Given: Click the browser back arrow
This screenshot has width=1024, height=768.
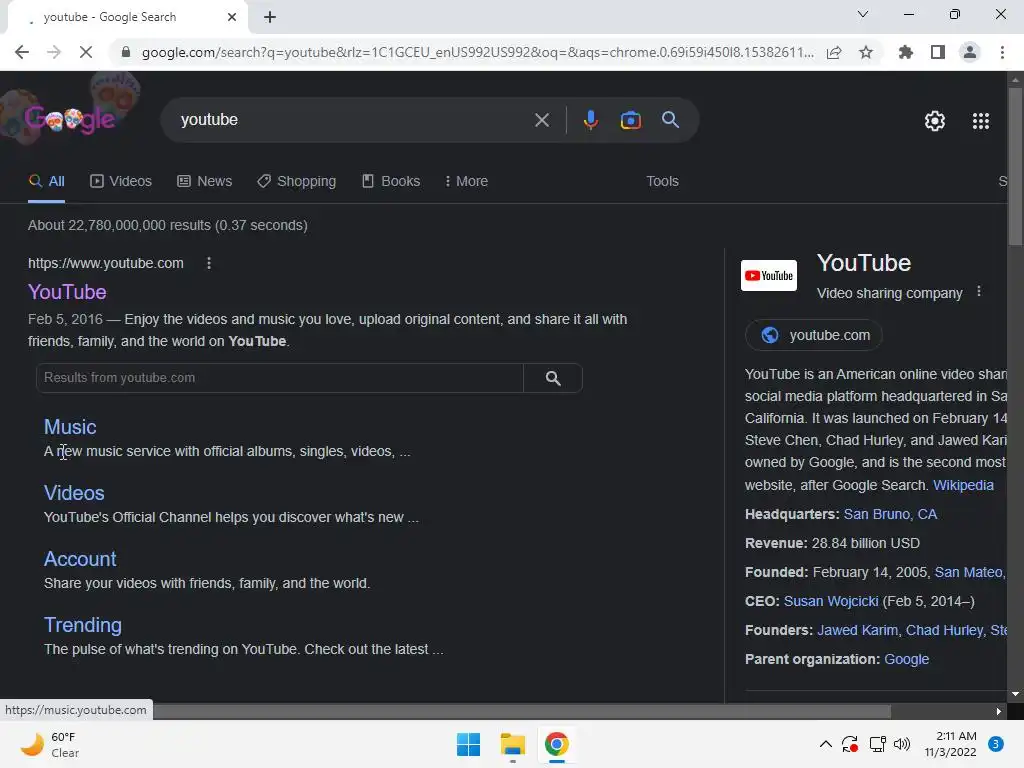Looking at the screenshot, I should [x=22, y=52].
